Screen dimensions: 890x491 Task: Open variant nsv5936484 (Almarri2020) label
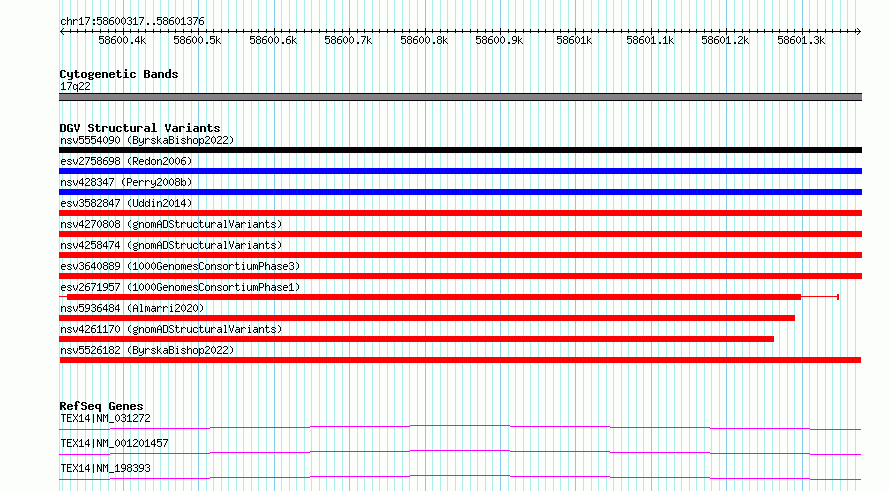pos(132,308)
